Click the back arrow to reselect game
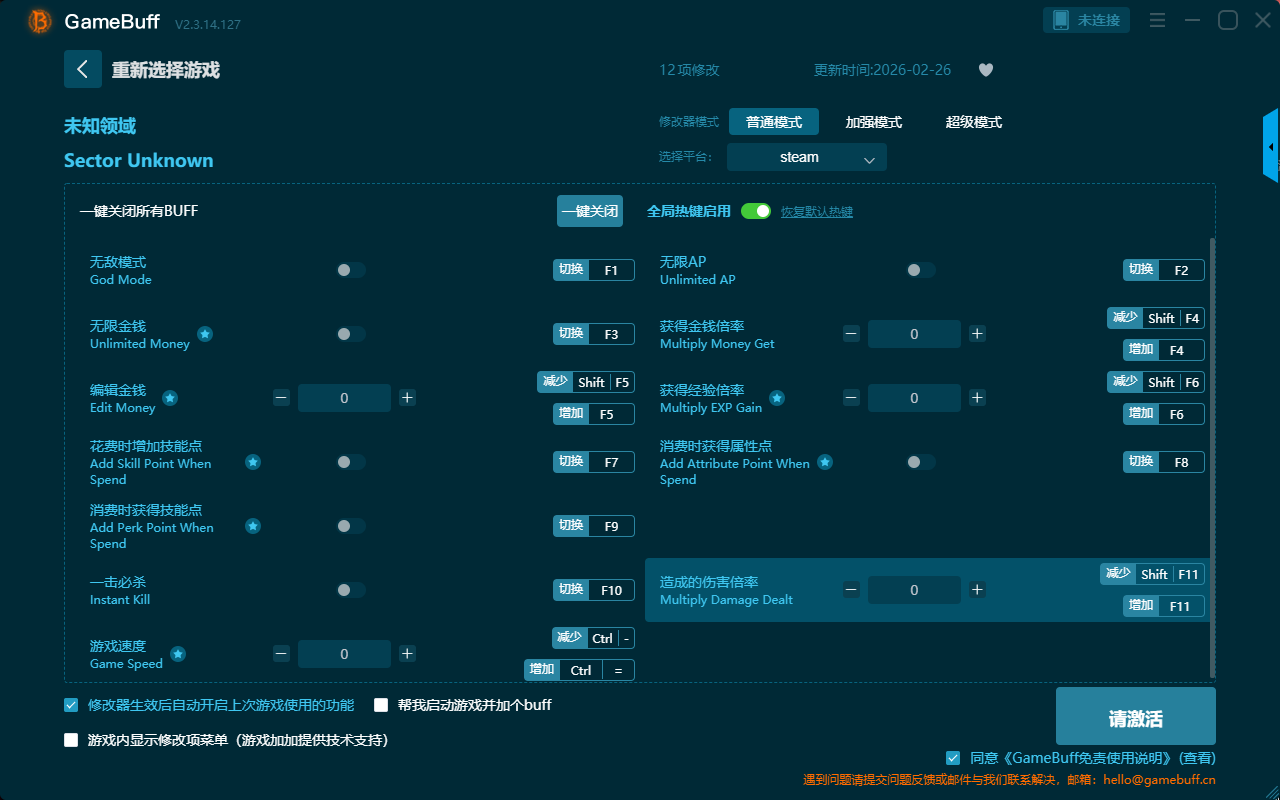The height and width of the screenshot is (800, 1280). click(83, 69)
